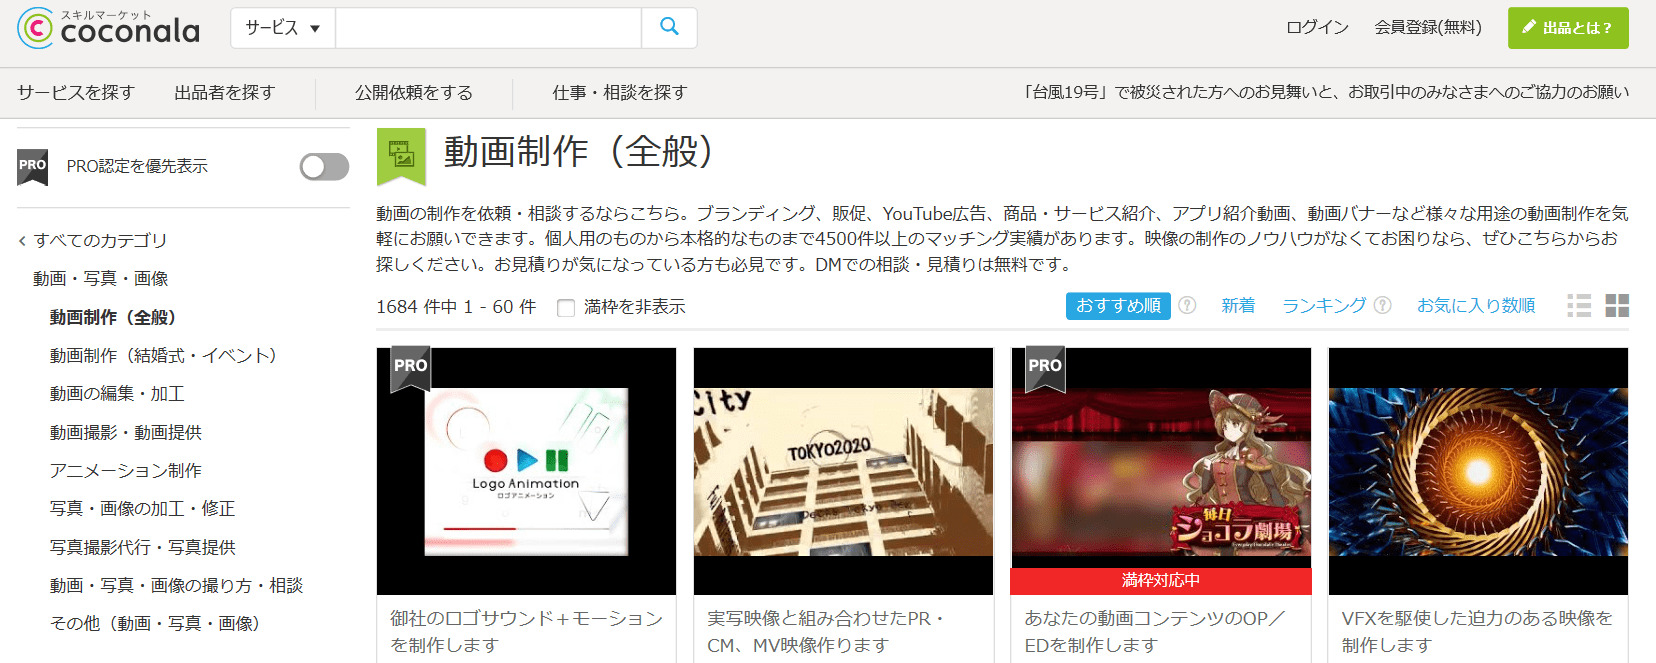Open the Logo Animation thumbnail
The image size is (1656, 663).
pos(527,472)
